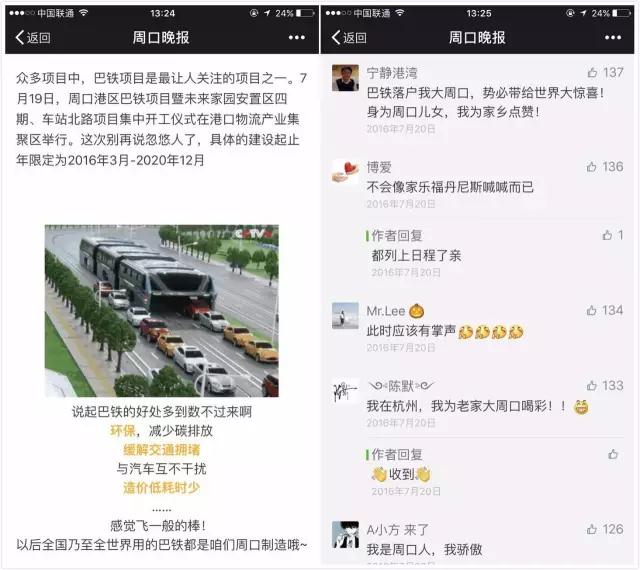Tap 返回 back button in right screen

pos(349,38)
